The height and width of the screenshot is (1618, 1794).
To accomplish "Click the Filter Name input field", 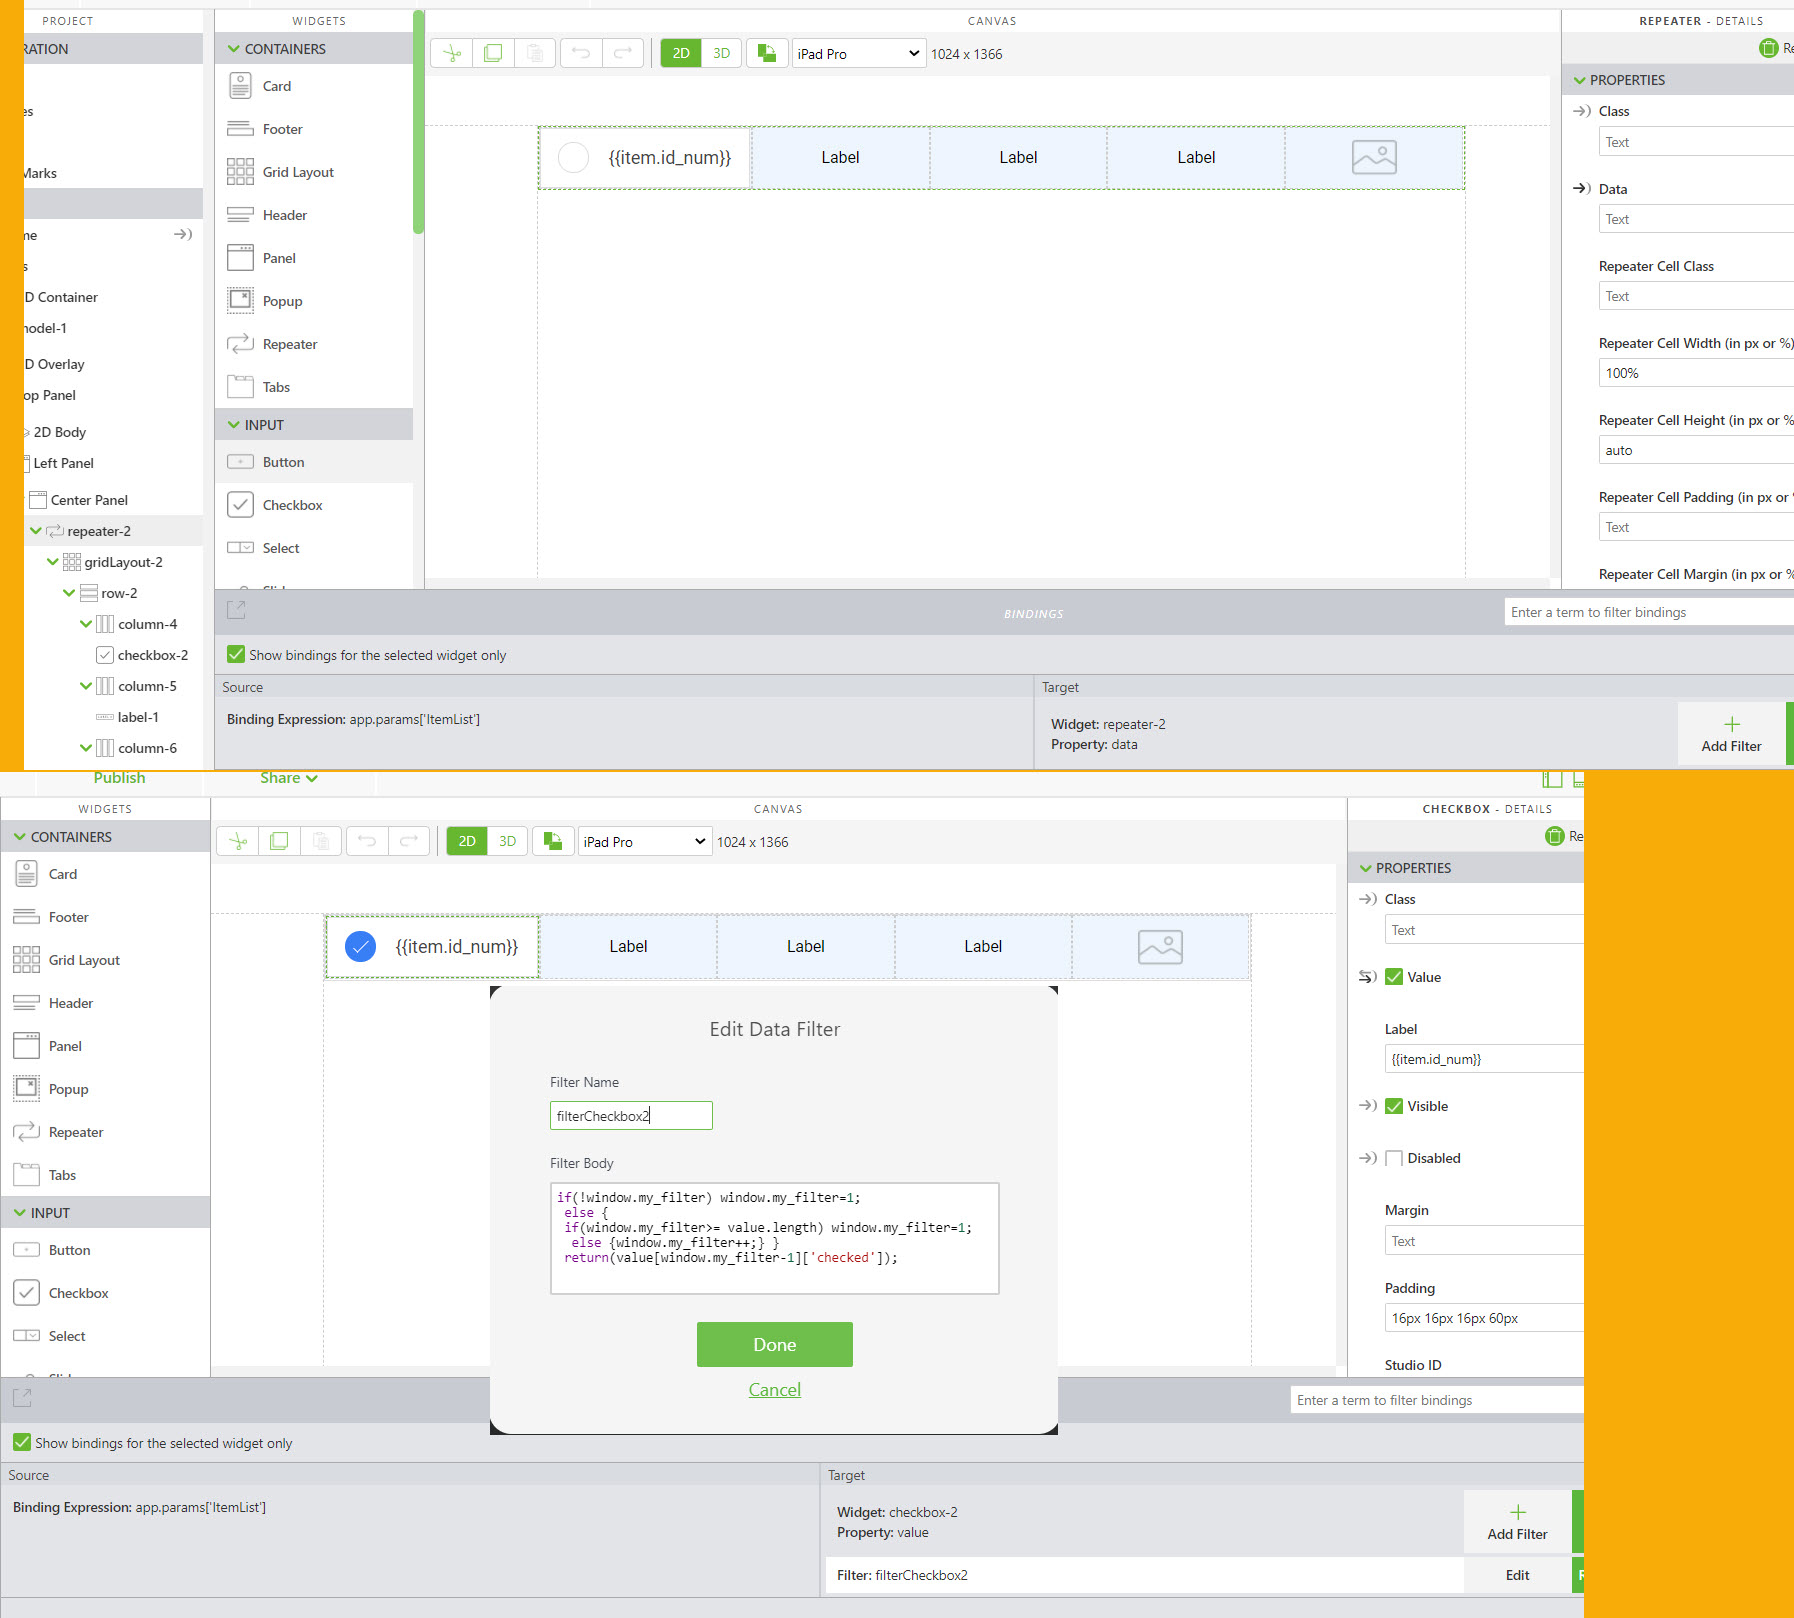I will tap(630, 1115).
